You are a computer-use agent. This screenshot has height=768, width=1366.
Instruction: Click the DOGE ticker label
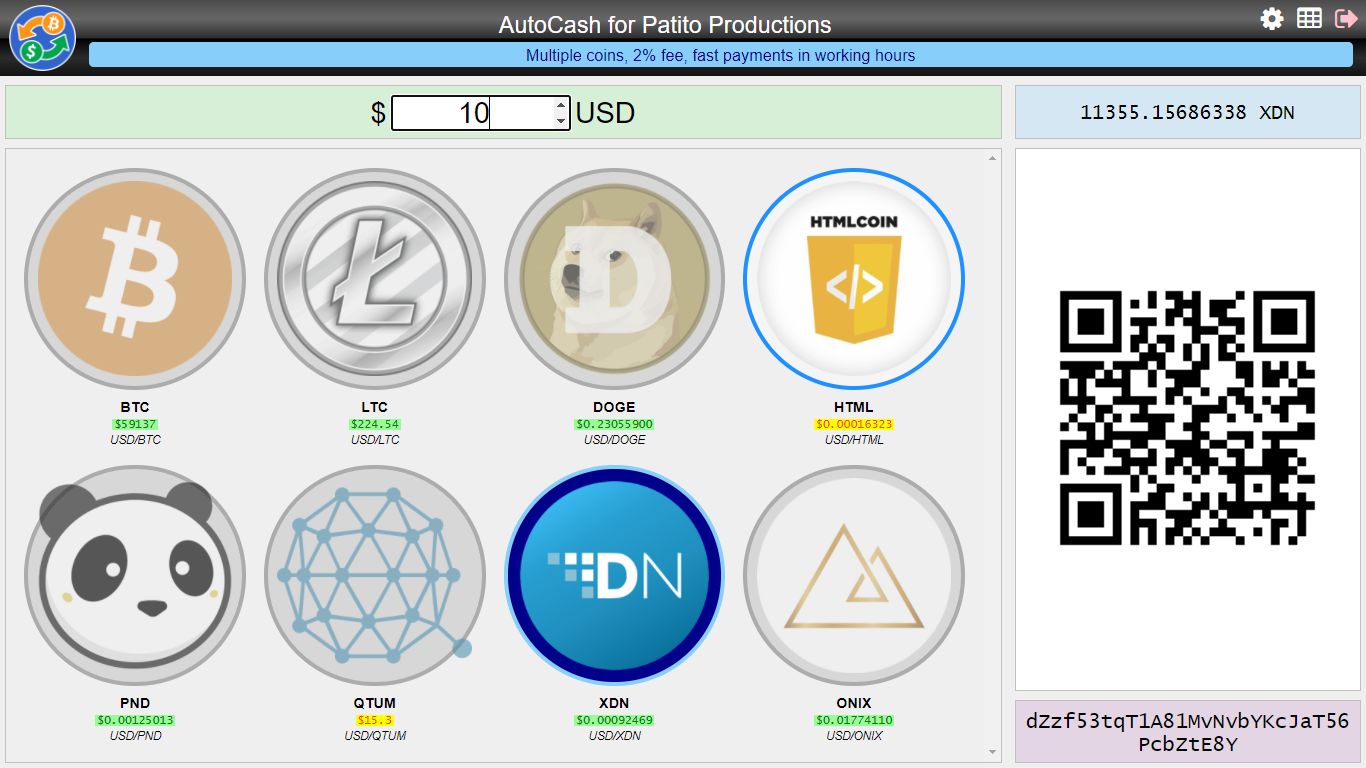pos(614,407)
